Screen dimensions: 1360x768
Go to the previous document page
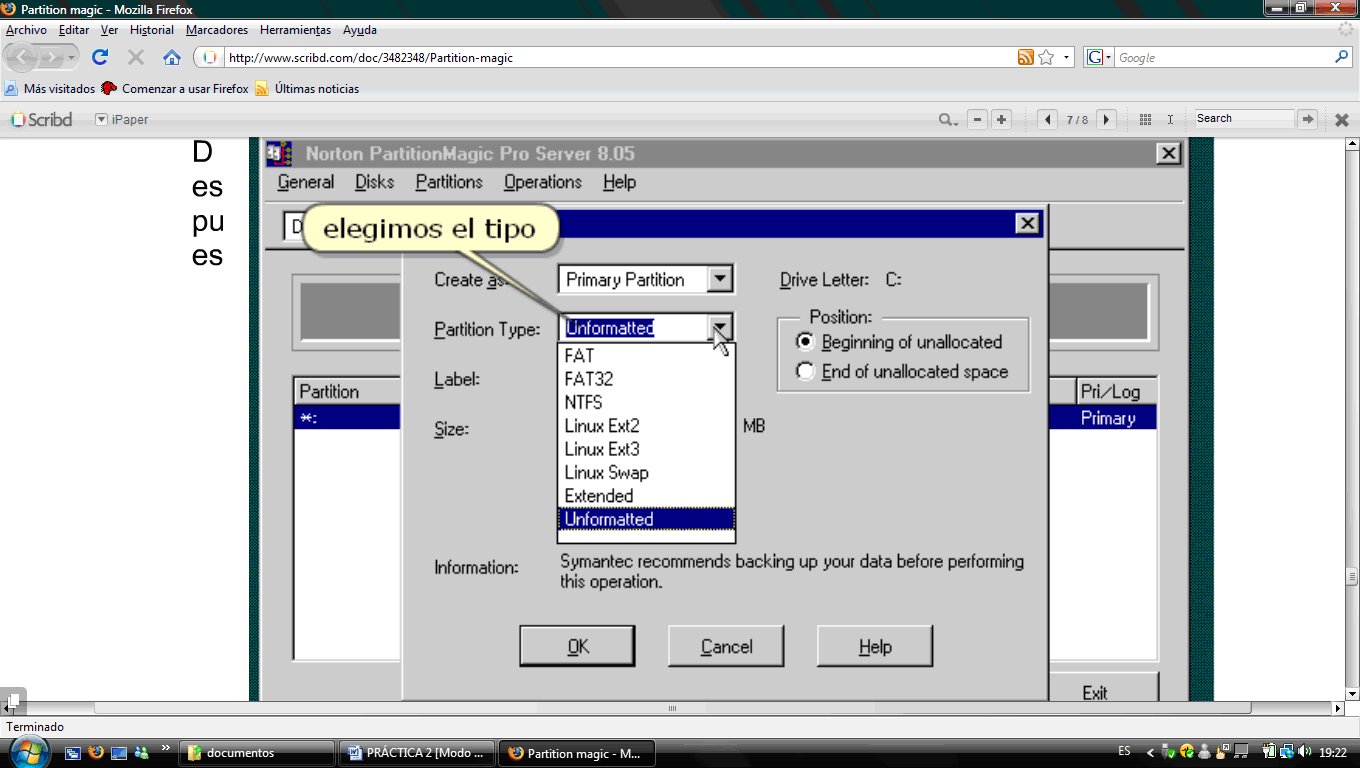(1047, 119)
